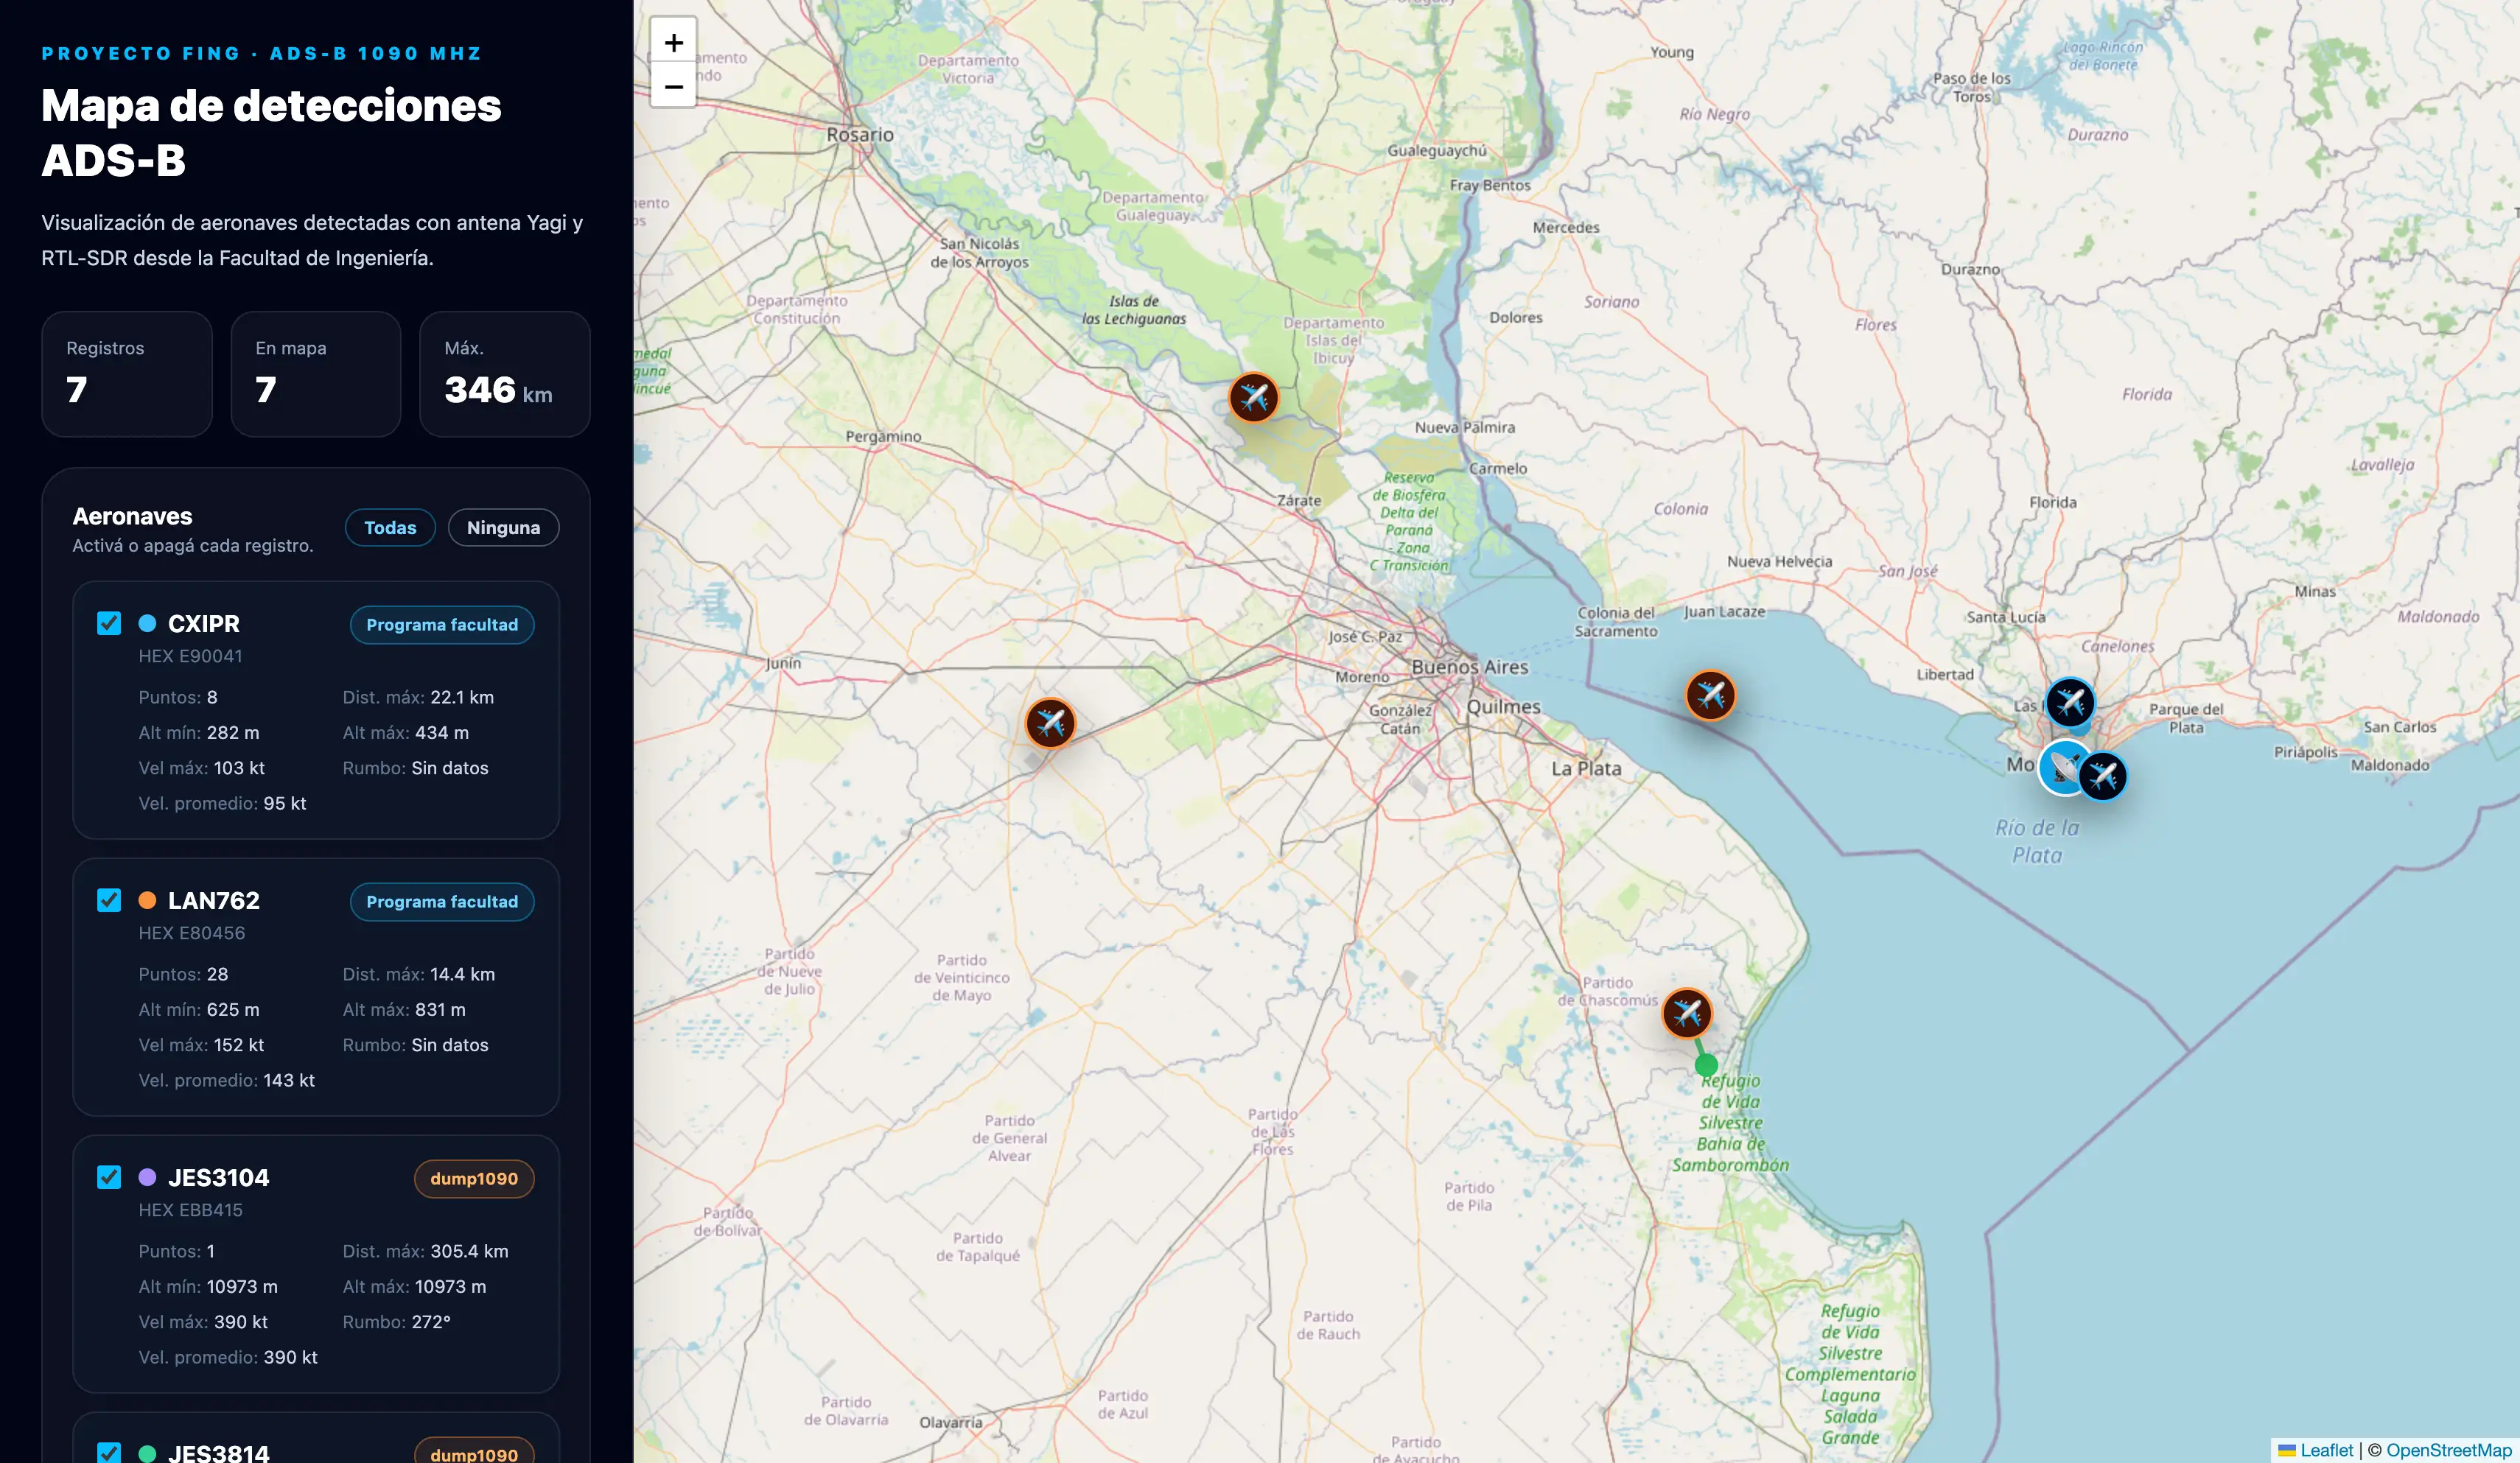
Task: Click the blue plane marker near Las Piedras
Action: (x=2069, y=702)
